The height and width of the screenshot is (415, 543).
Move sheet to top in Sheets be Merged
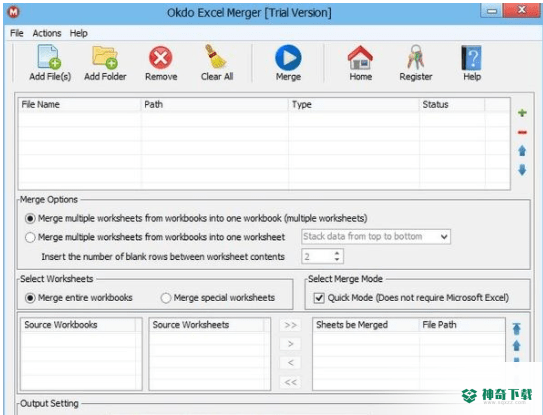tap(516, 328)
